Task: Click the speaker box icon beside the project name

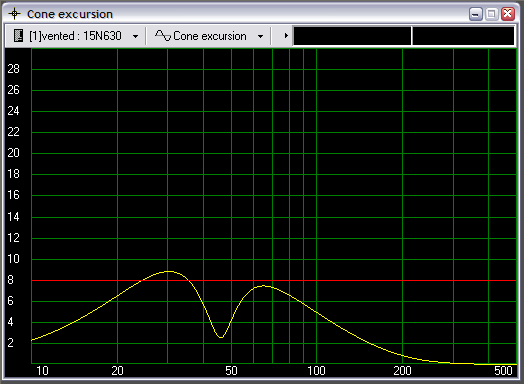Action: point(18,35)
